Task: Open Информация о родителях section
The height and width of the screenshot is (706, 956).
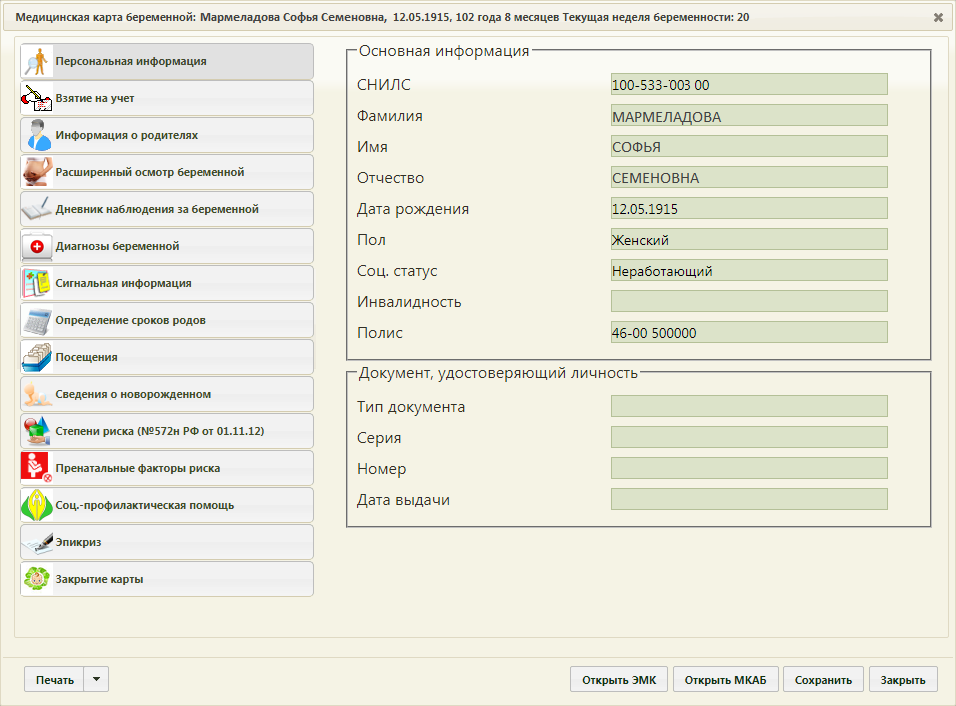Action: 167,135
